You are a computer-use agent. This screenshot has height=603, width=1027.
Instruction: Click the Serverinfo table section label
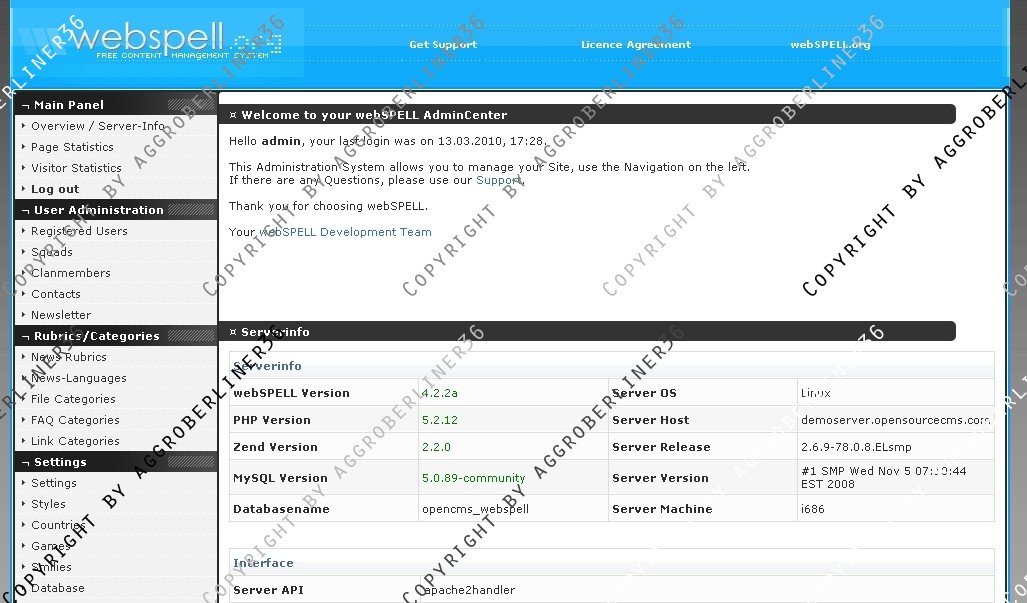pos(267,366)
